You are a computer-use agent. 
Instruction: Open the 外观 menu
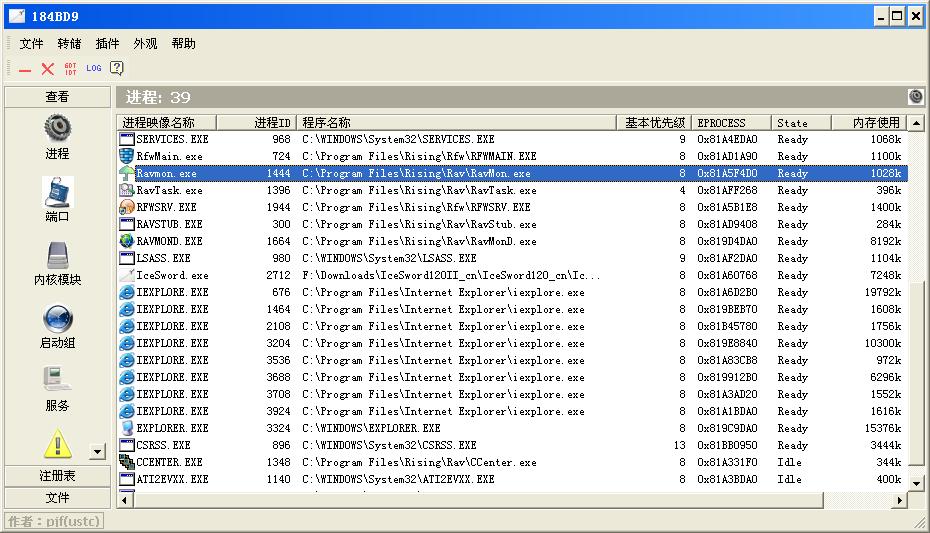click(145, 43)
